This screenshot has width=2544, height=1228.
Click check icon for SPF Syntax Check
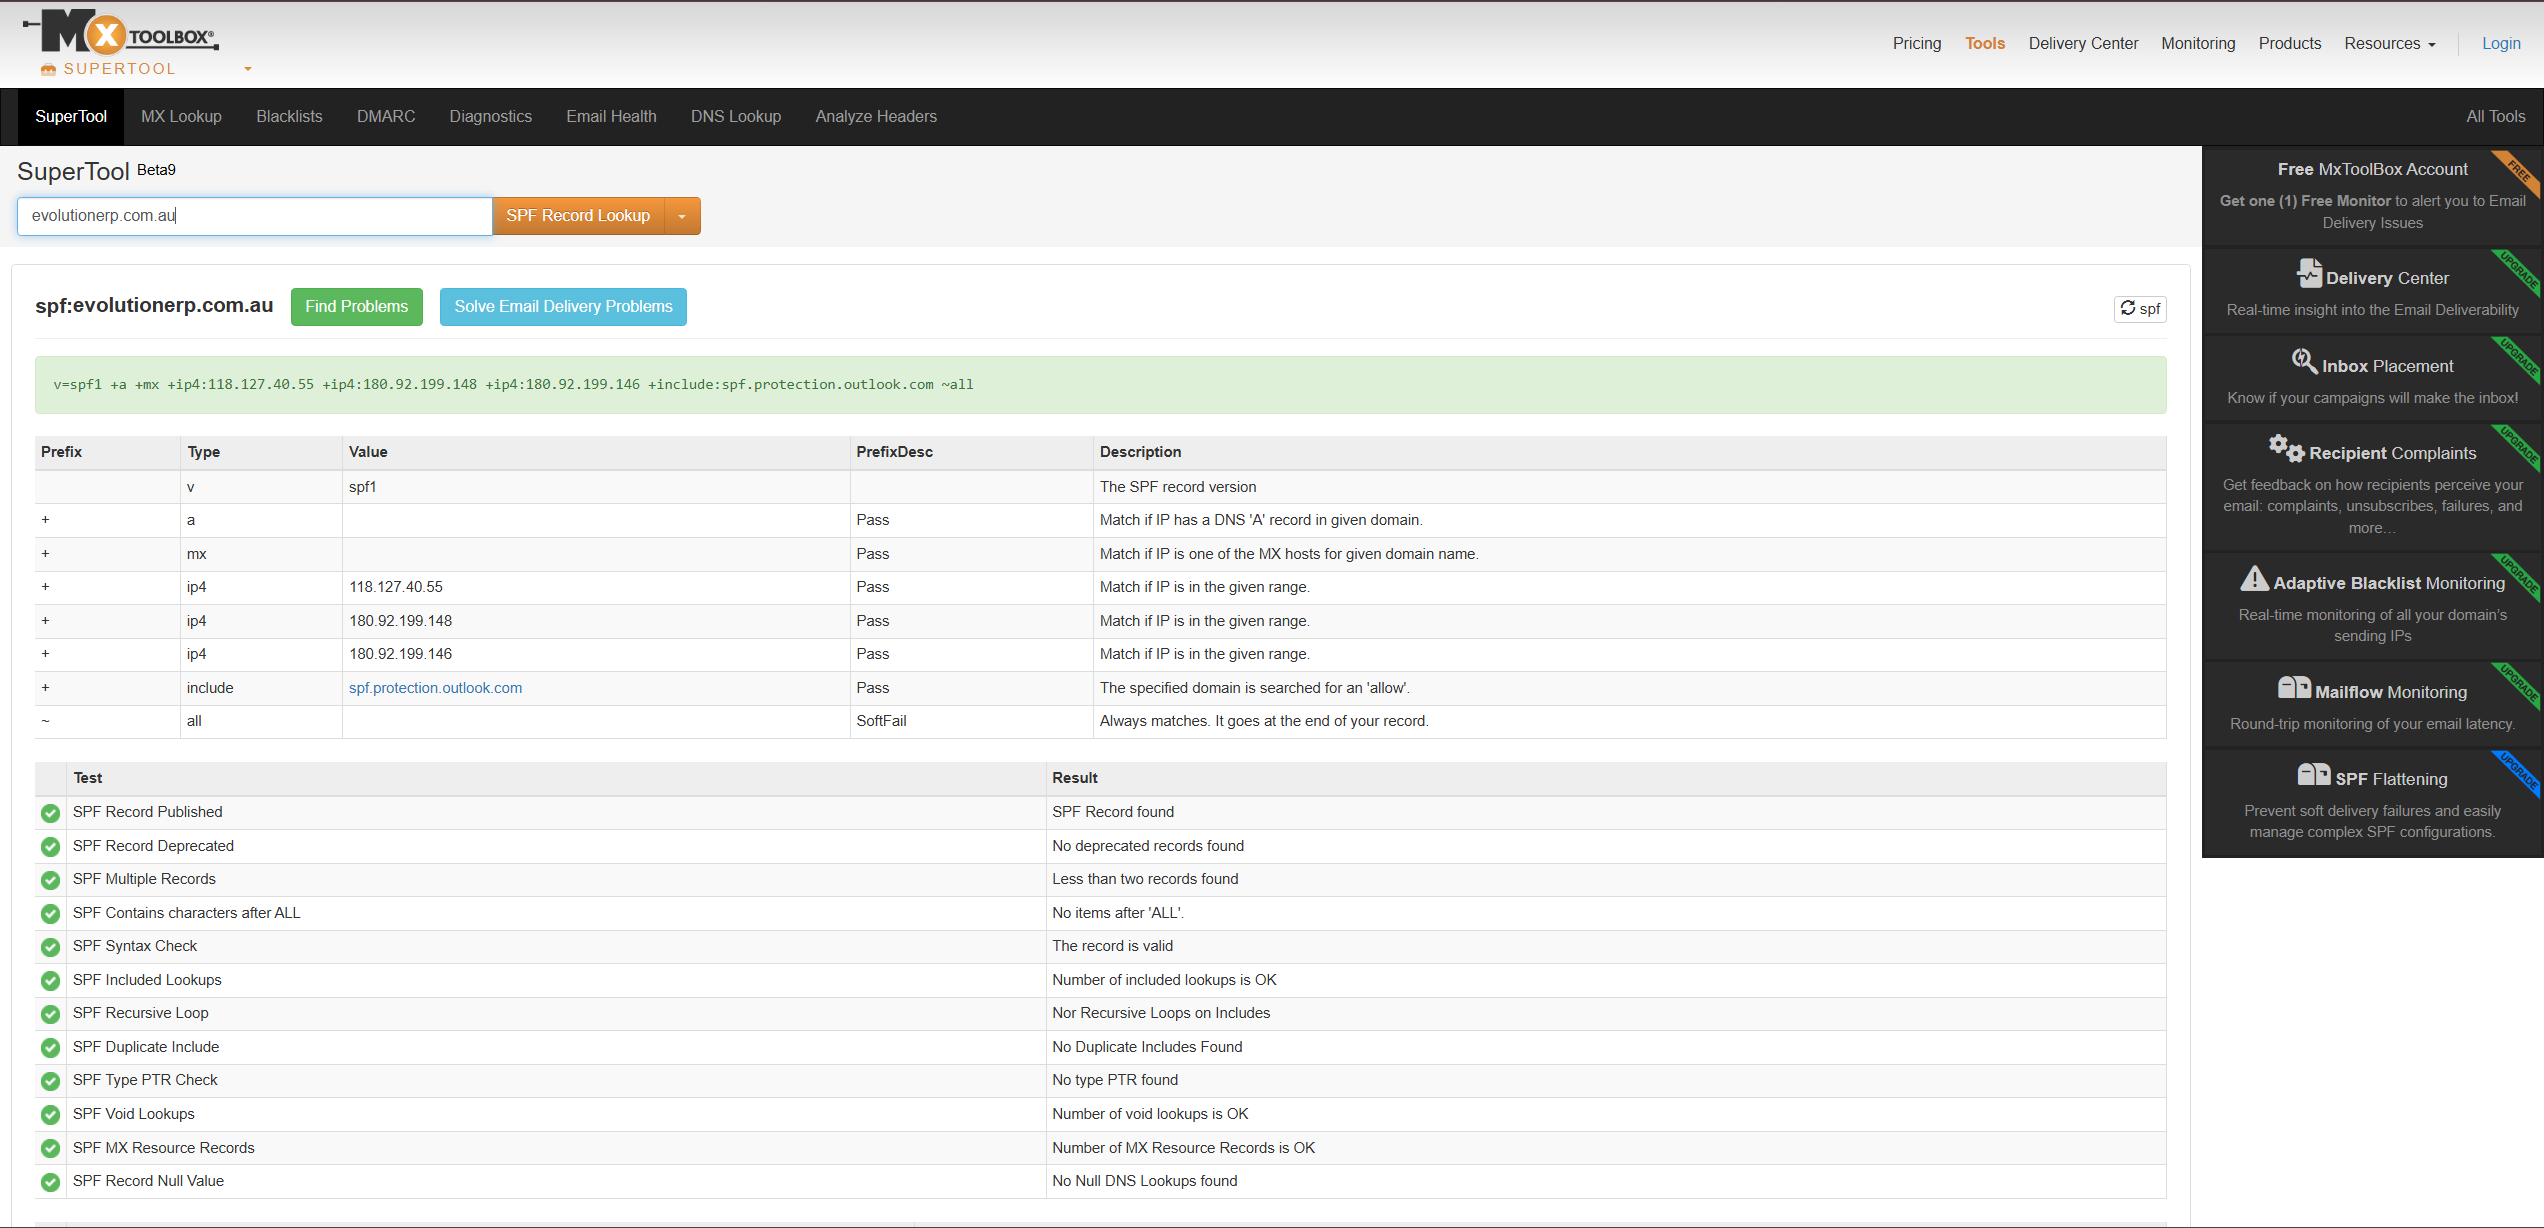(50, 947)
